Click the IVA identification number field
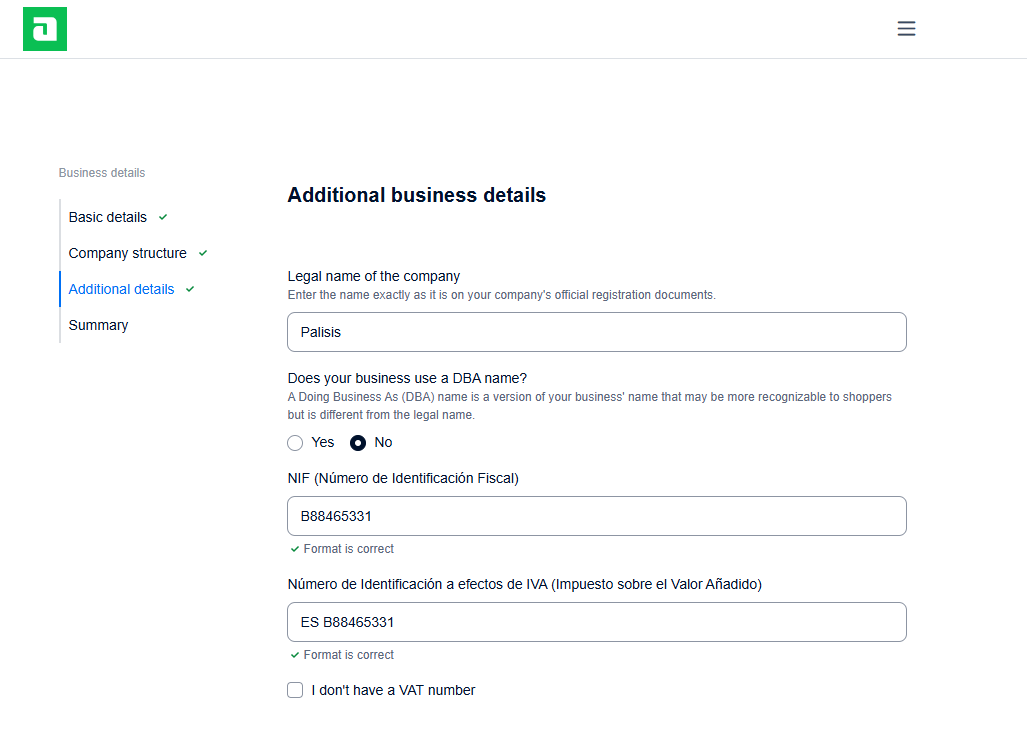The height and width of the screenshot is (729, 1027). coord(597,622)
